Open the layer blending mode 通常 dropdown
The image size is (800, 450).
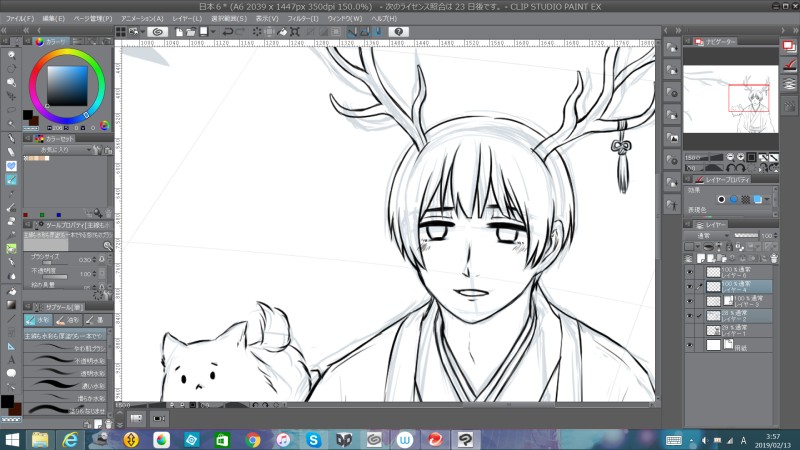[x=708, y=236]
